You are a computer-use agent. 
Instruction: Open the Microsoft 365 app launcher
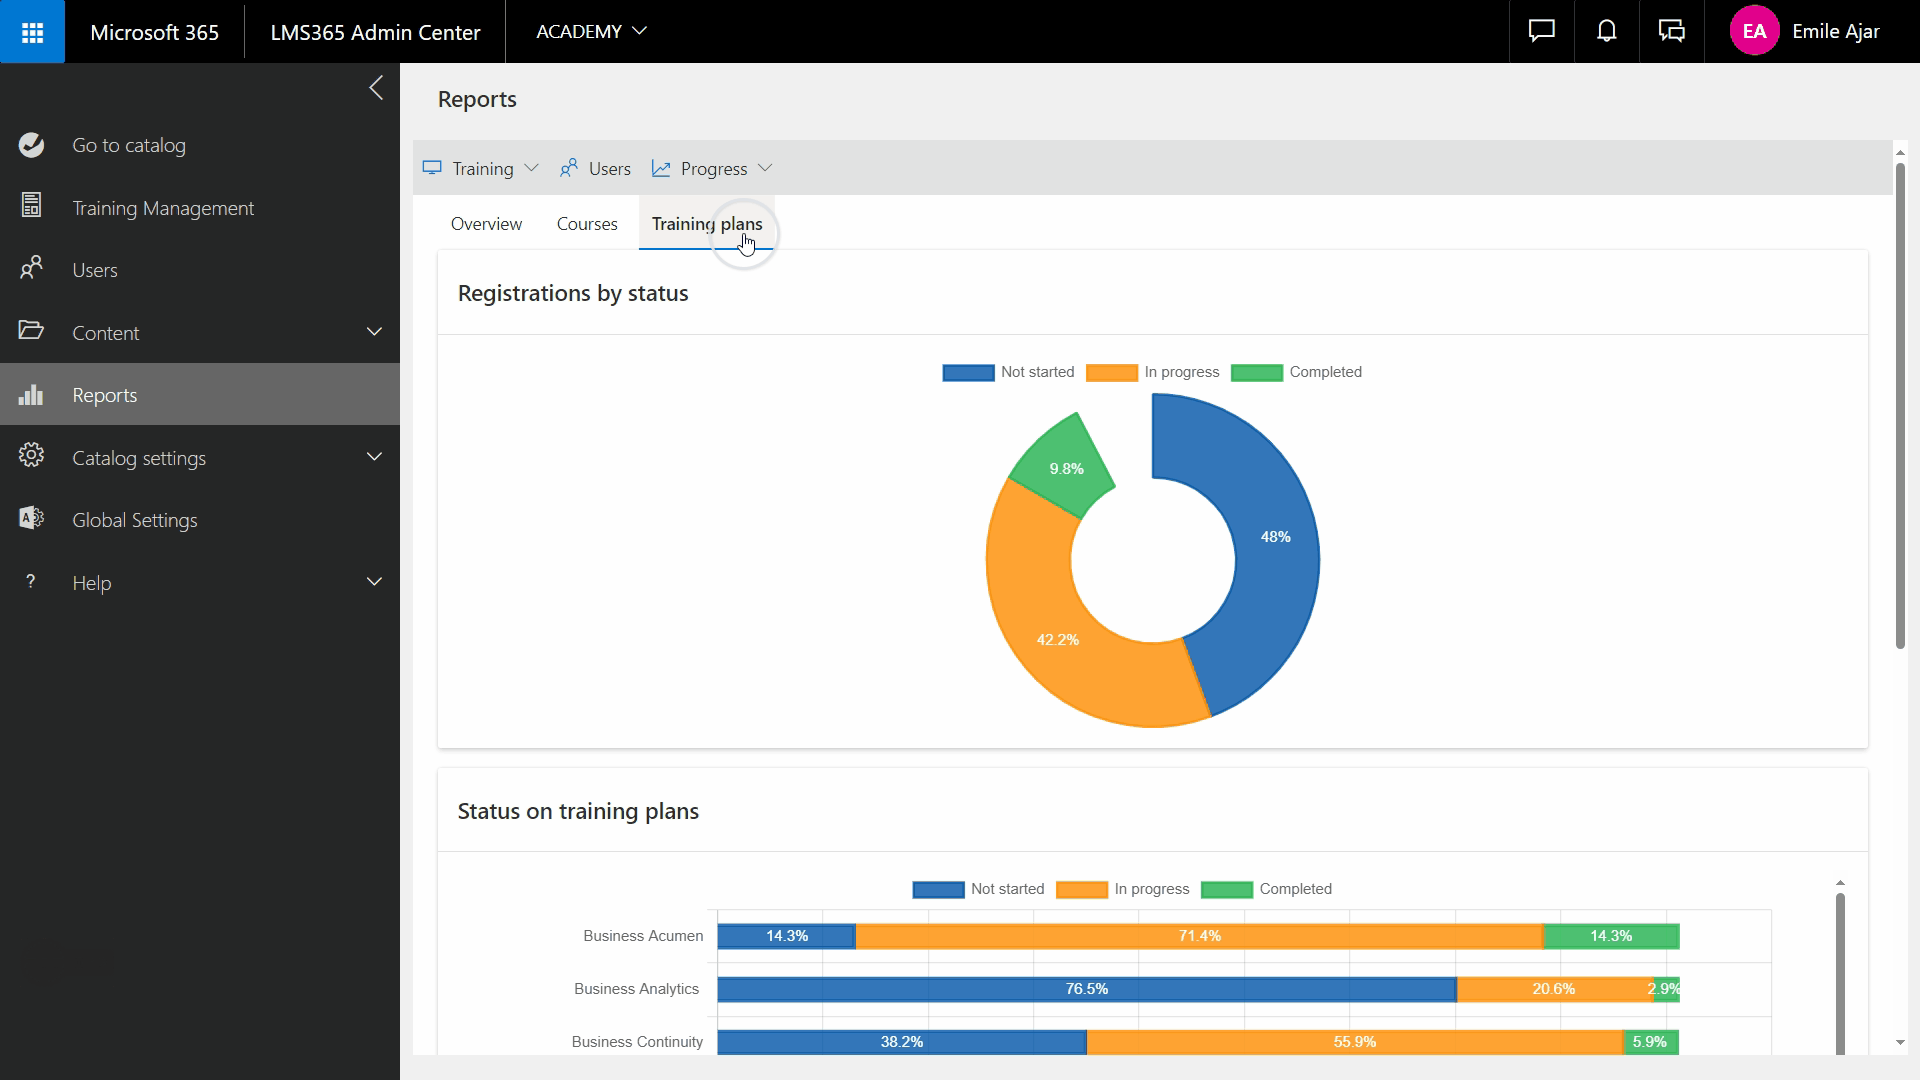[x=32, y=32]
